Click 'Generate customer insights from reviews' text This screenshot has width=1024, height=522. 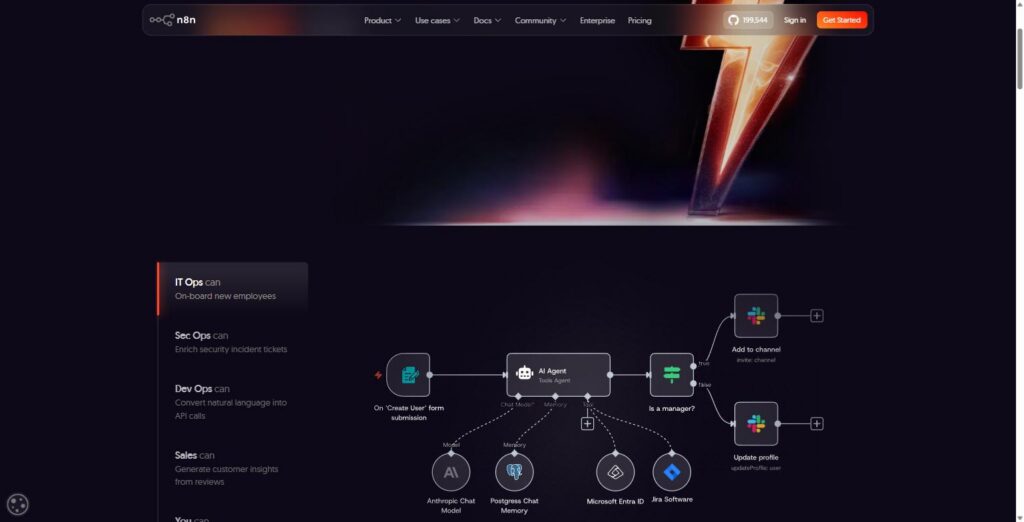click(x=226, y=476)
